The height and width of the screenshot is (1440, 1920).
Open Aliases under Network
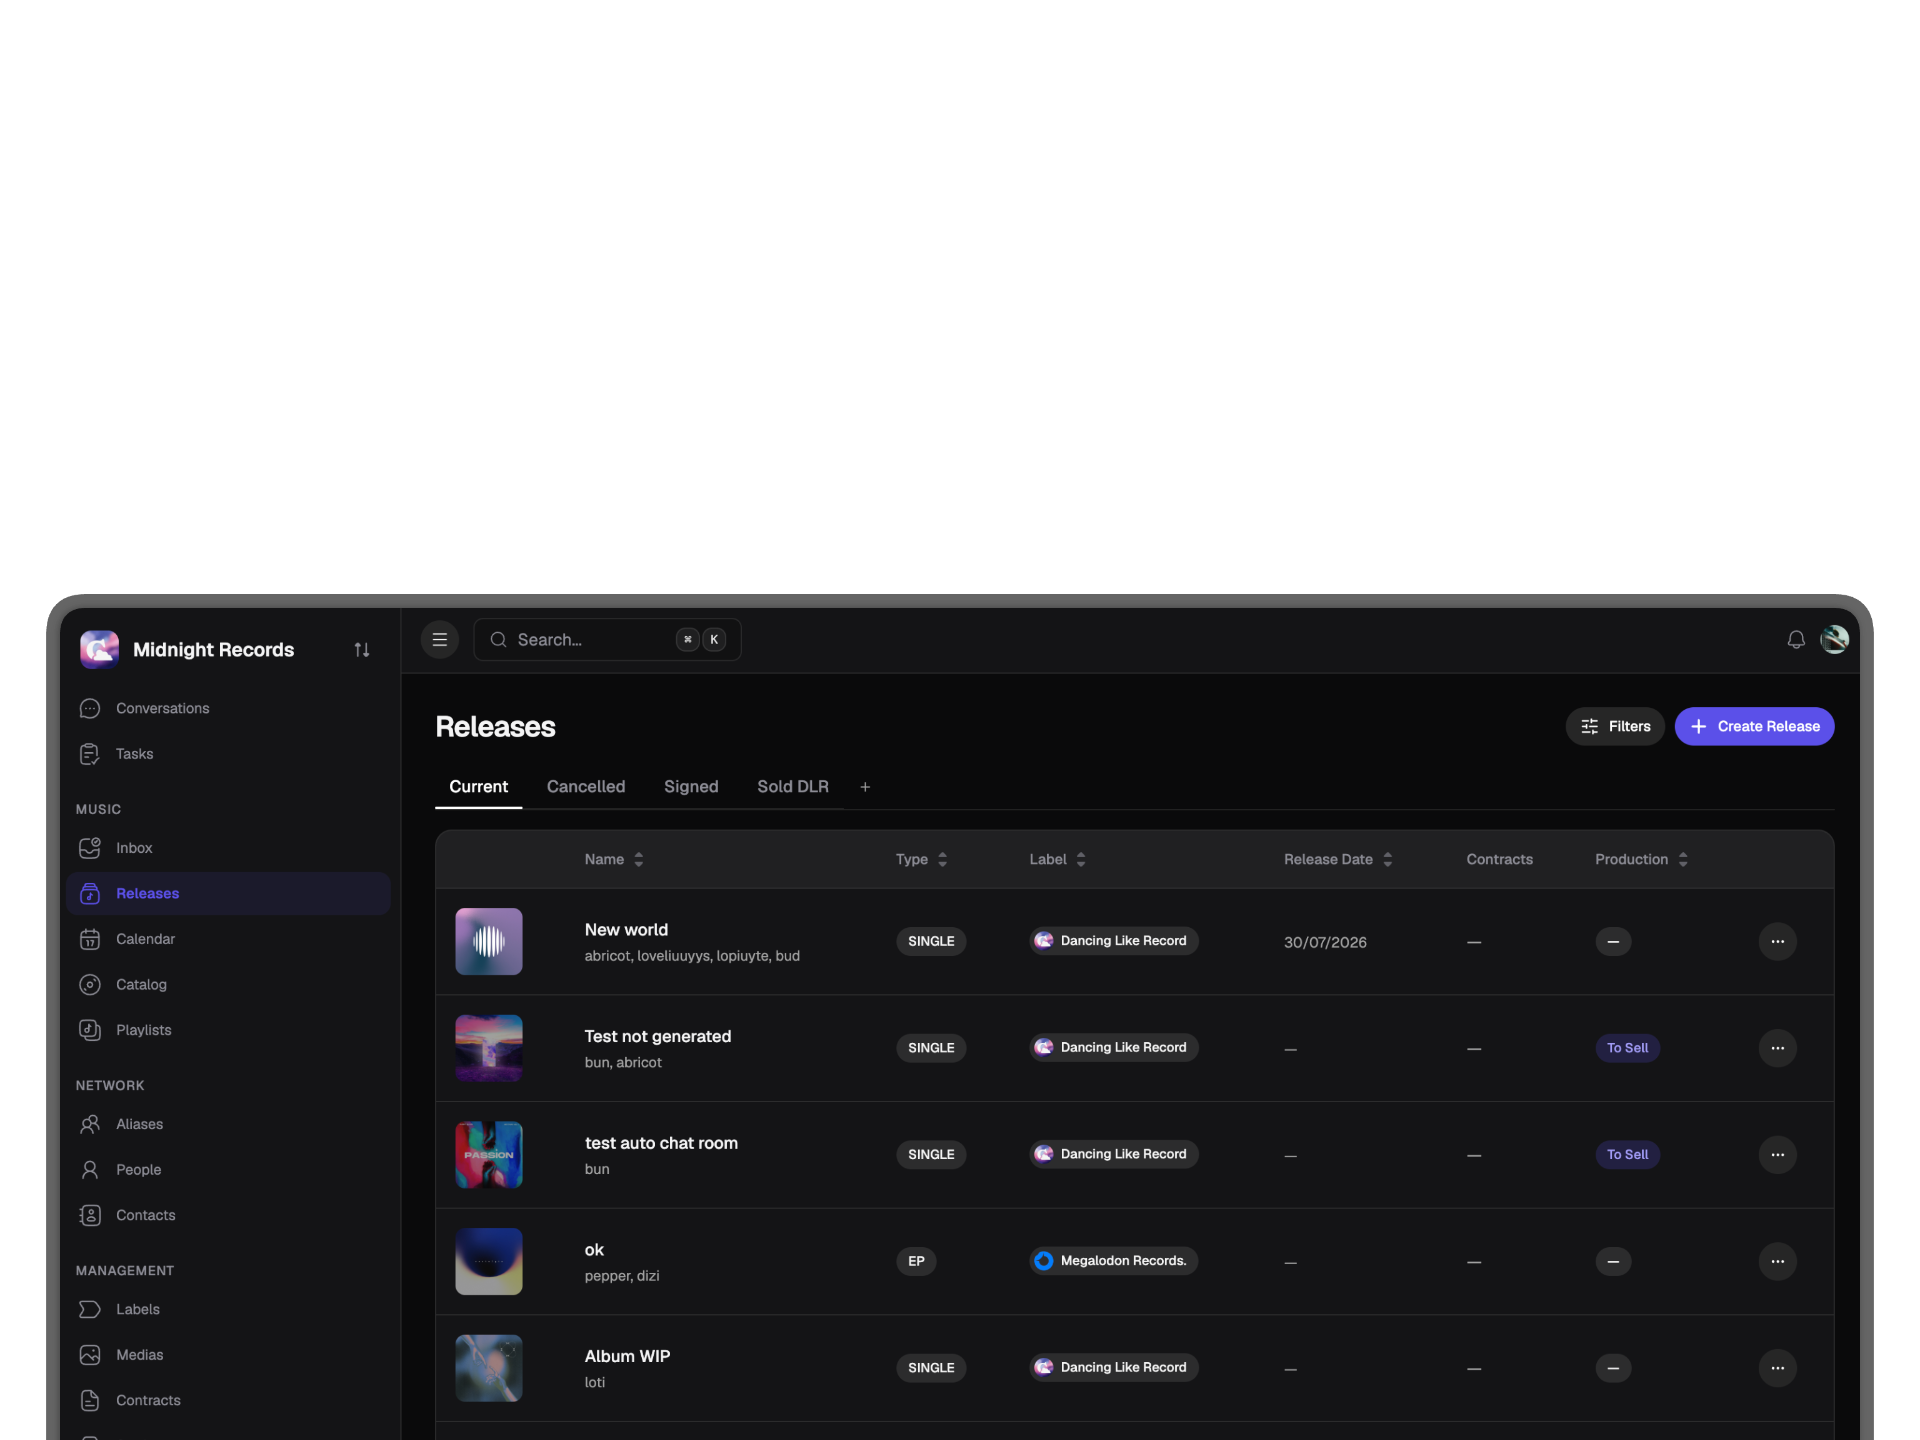(x=228, y=1124)
